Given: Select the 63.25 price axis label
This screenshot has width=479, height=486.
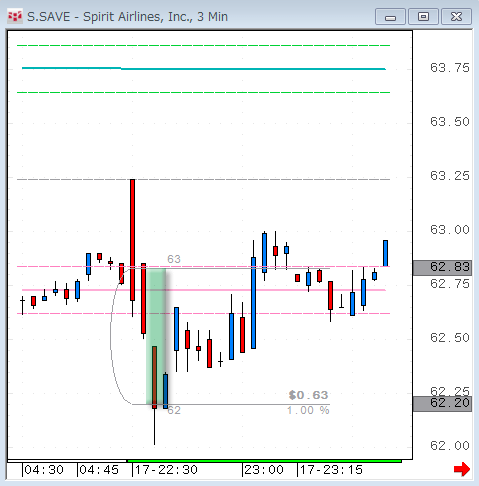Looking at the screenshot, I should tap(450, 176).
